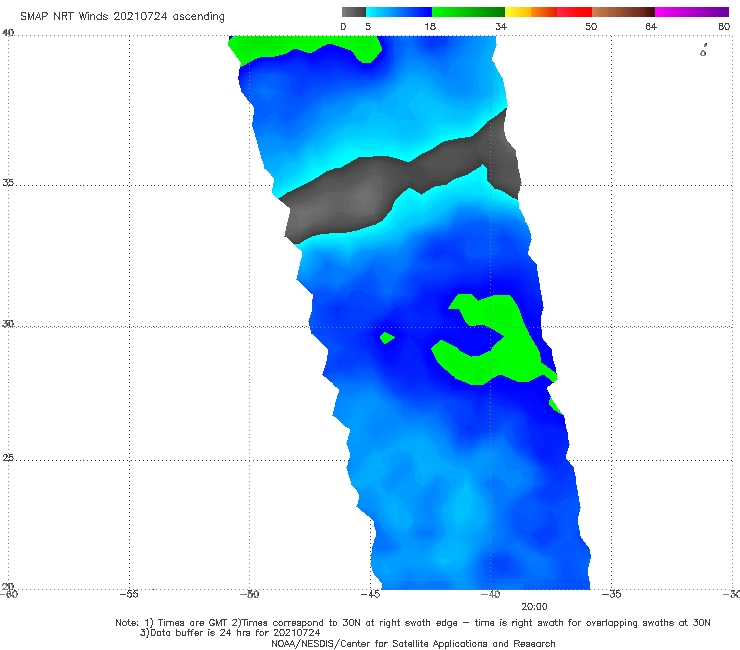Select the green 18-34 colorbar segment
This screenshot has width=740, height=650.
coord(468,12)
